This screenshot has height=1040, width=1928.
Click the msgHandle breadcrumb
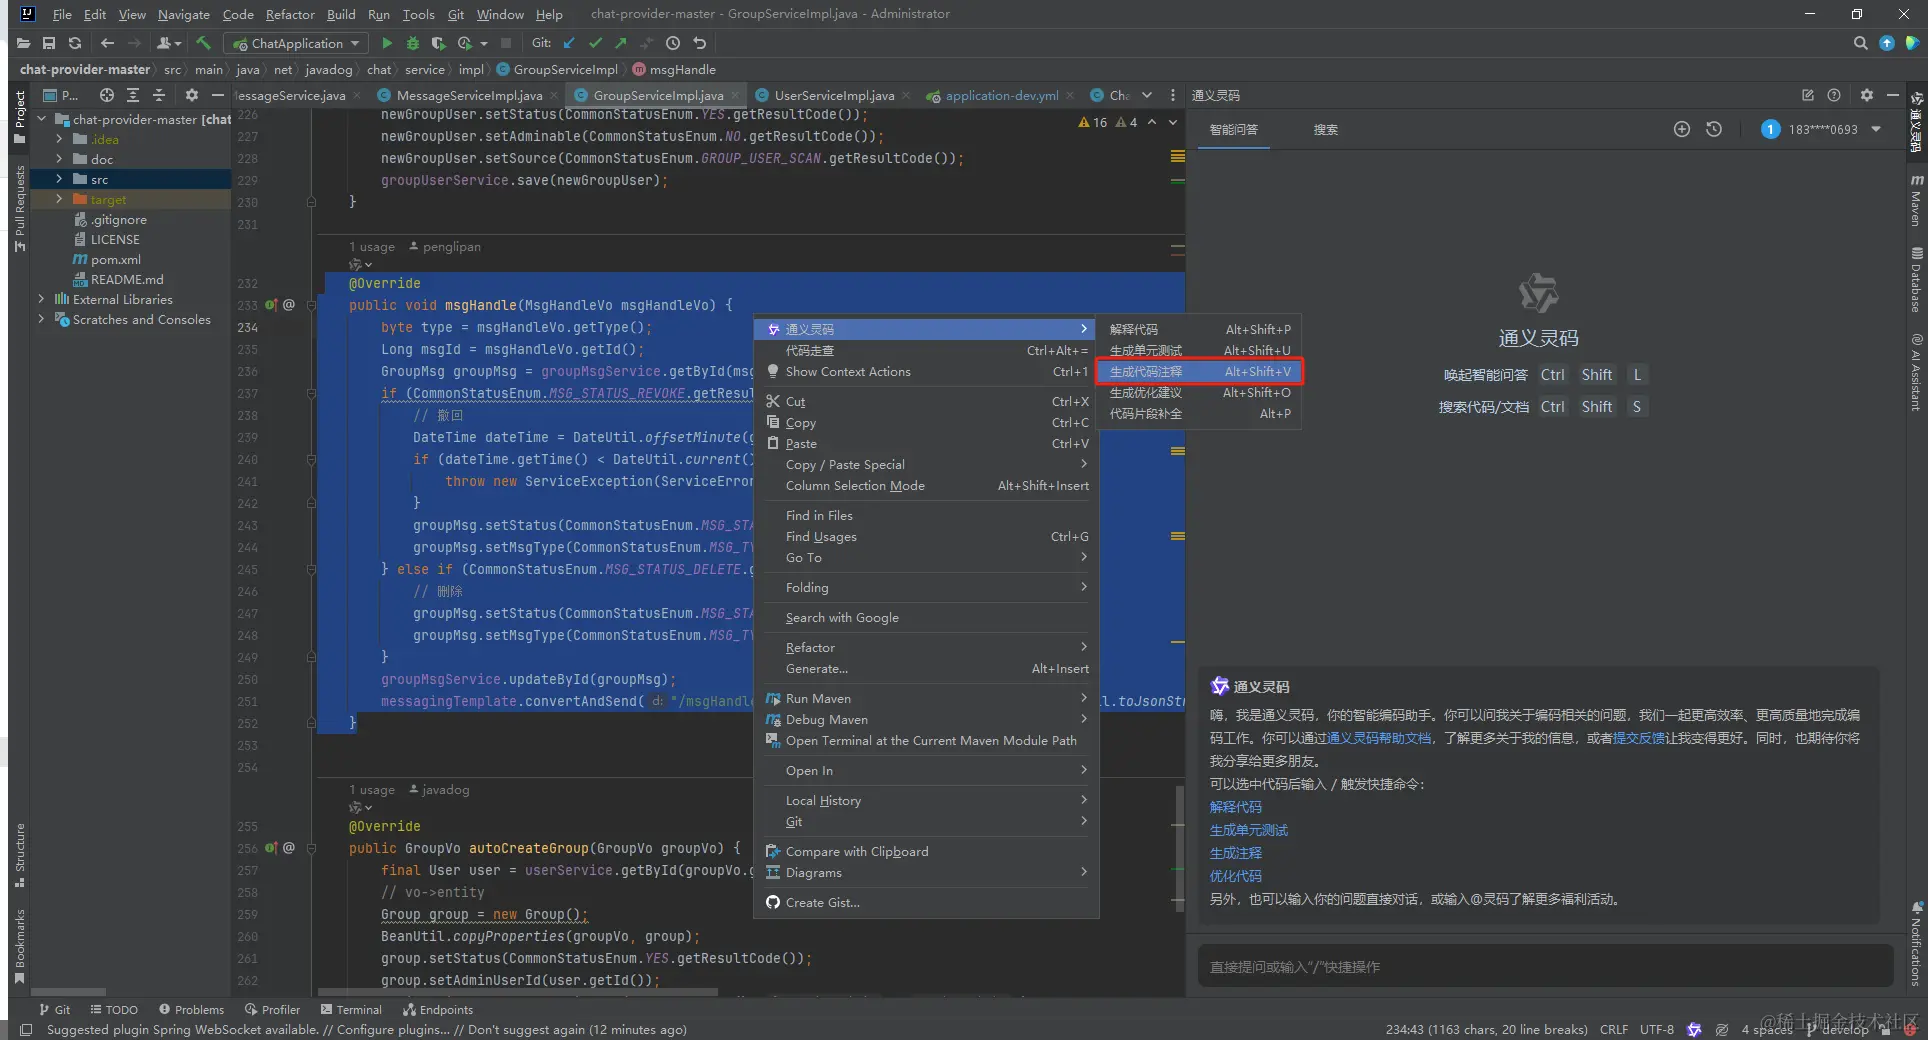coord(674,69)
